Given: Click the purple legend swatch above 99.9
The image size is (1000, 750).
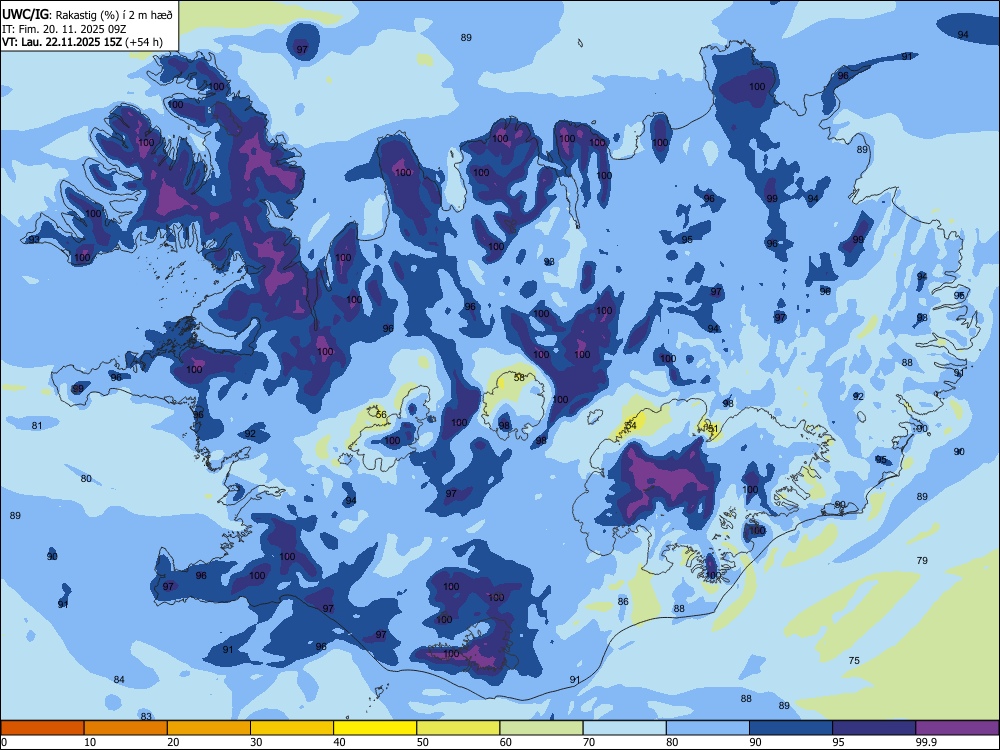Looking at the screenshot, I should click(957, 728).
